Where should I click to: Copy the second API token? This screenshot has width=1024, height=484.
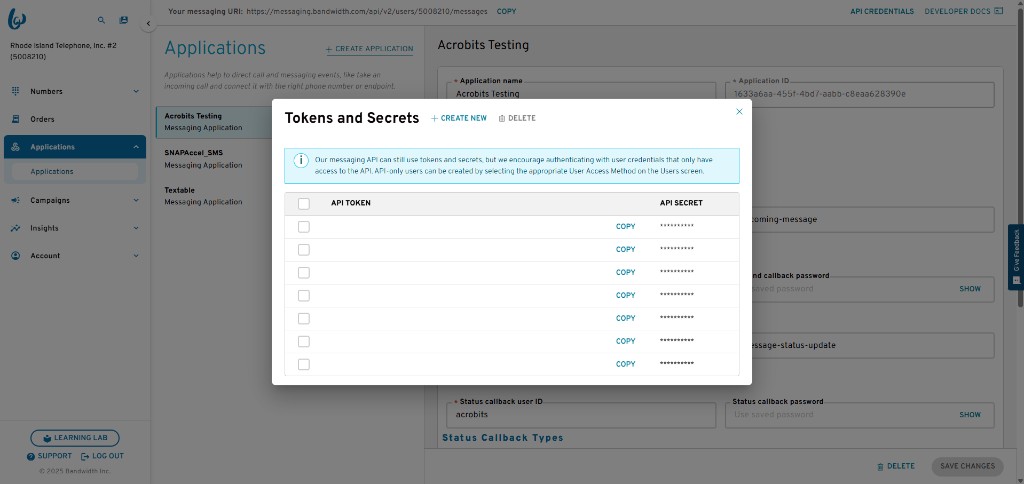coord(626,250)
